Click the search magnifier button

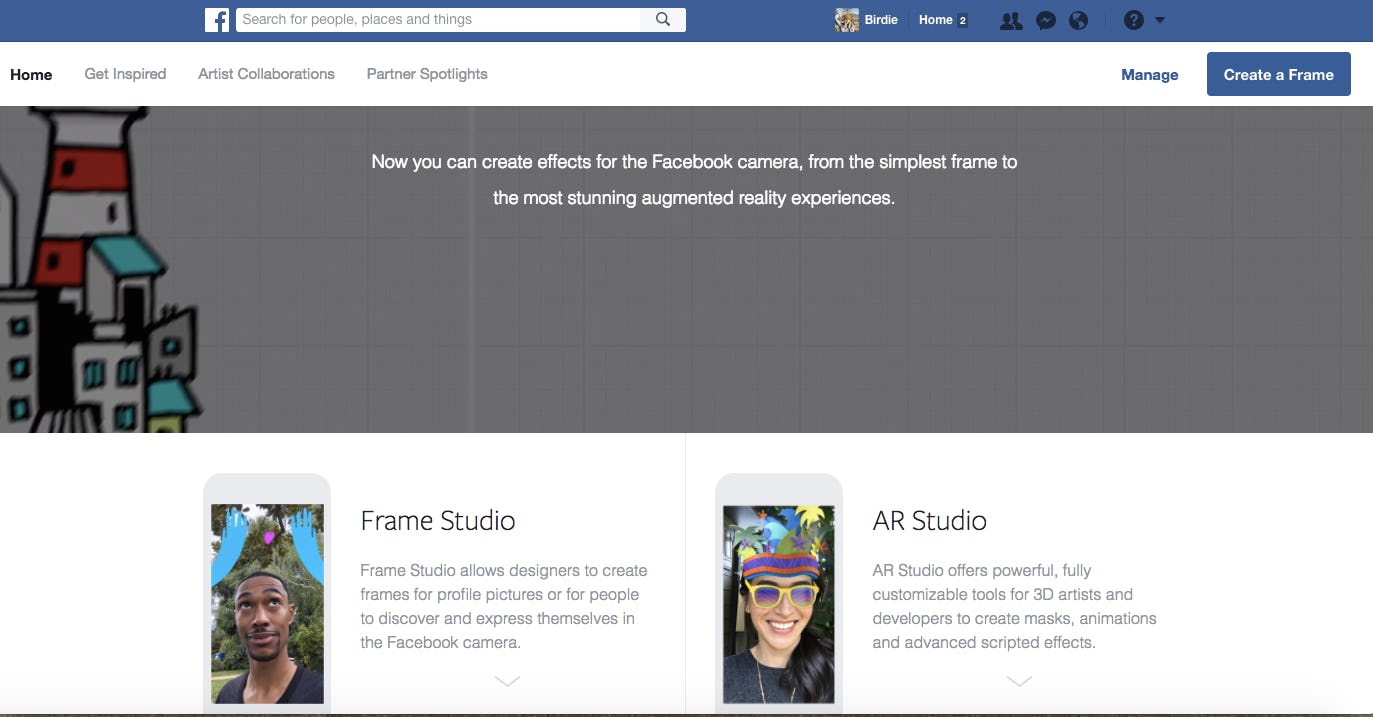pos(663,20)
